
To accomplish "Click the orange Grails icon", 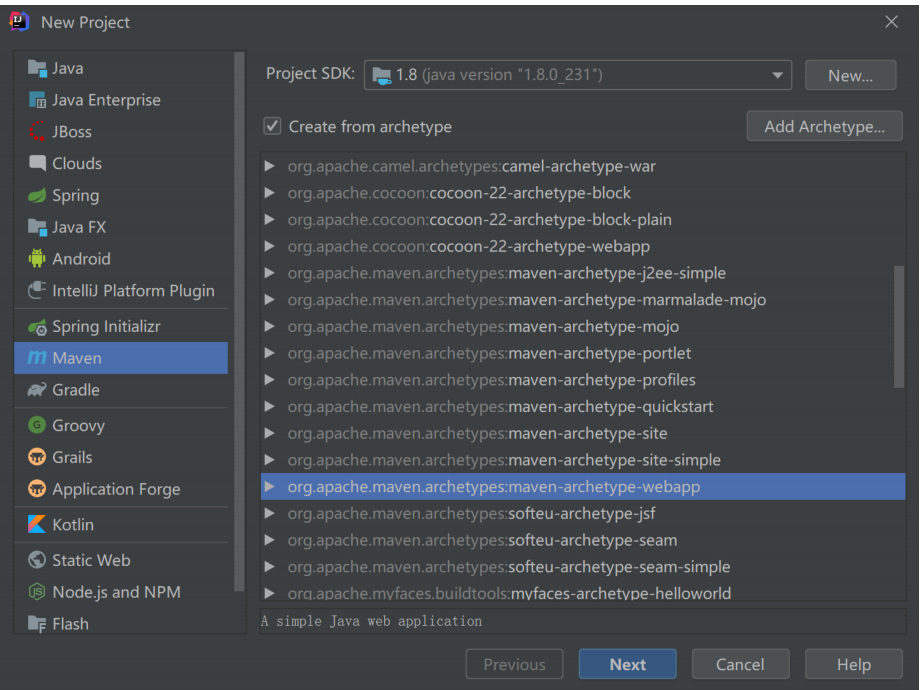I will click(37, 457).
